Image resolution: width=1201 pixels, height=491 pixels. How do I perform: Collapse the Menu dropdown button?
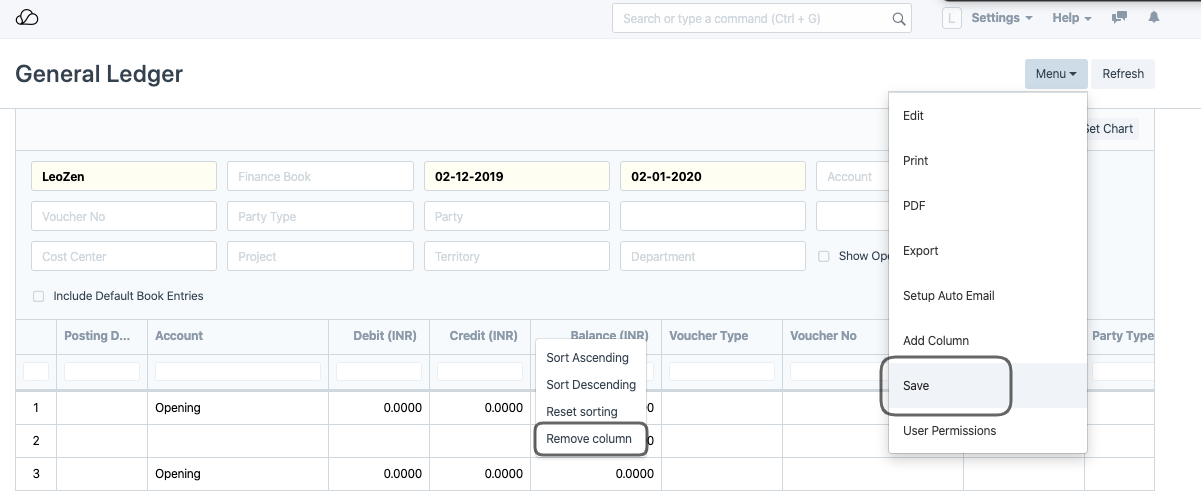[x=1055, y=74]
